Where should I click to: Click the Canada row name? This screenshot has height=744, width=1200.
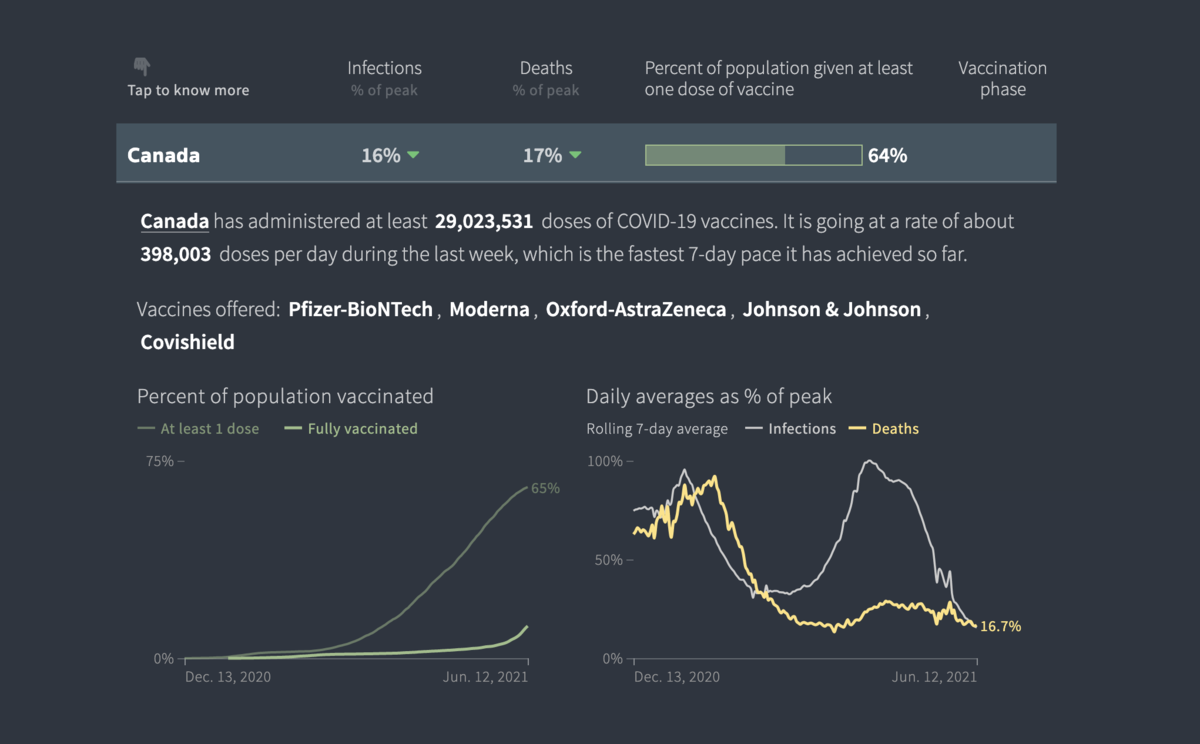point(164,155)
